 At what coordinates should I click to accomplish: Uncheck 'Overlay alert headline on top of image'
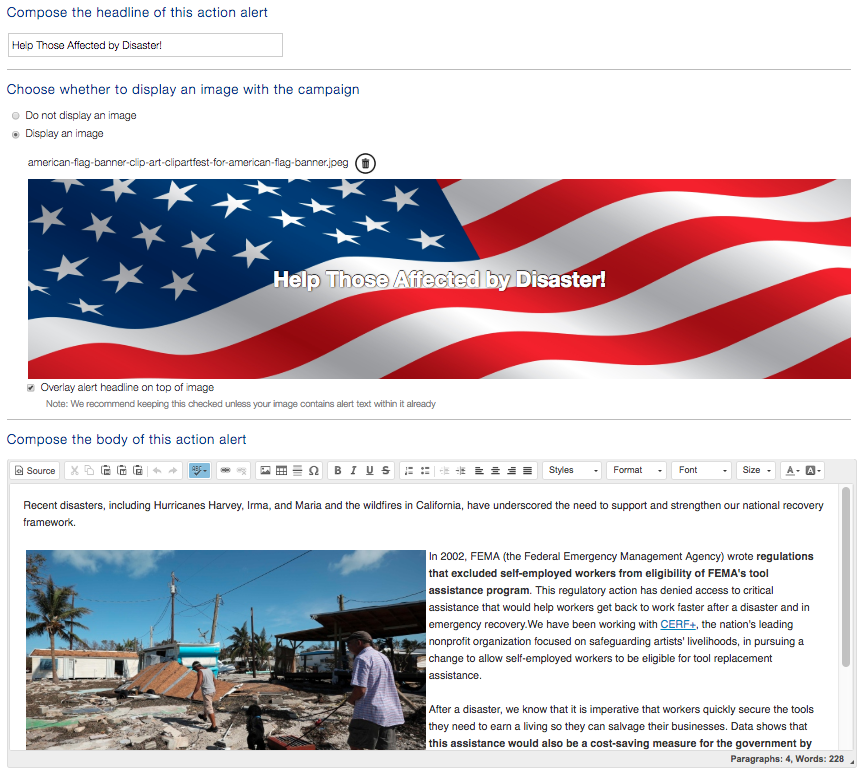coord(31,388)
